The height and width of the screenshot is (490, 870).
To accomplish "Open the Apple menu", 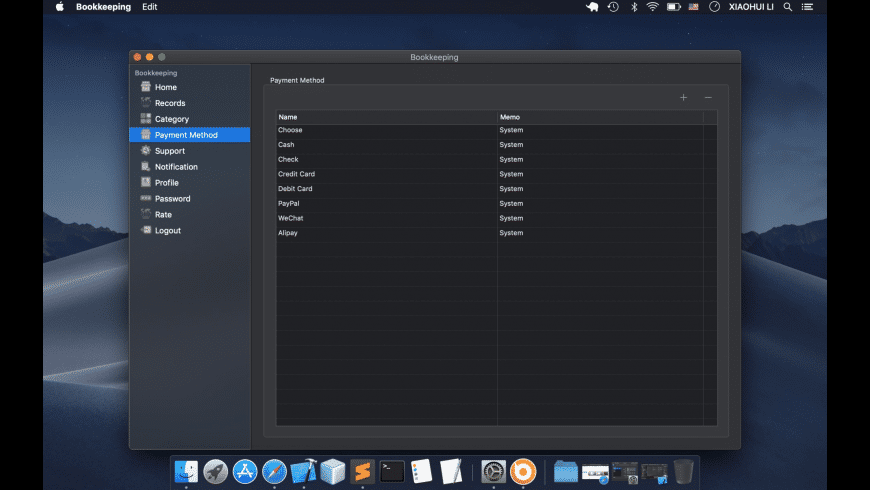I will click(59, 7).
